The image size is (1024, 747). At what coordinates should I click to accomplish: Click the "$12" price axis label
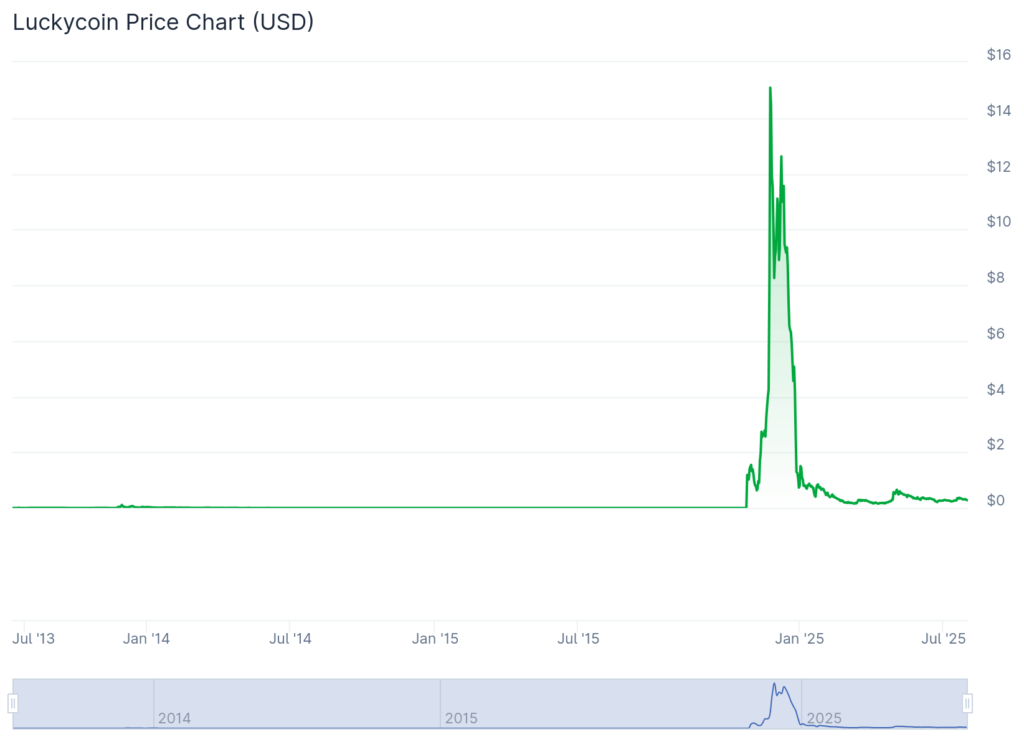996,166
